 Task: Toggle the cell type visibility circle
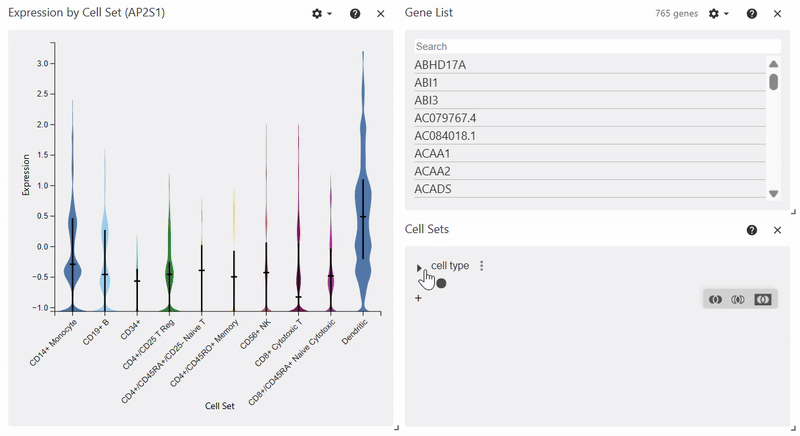441,283
